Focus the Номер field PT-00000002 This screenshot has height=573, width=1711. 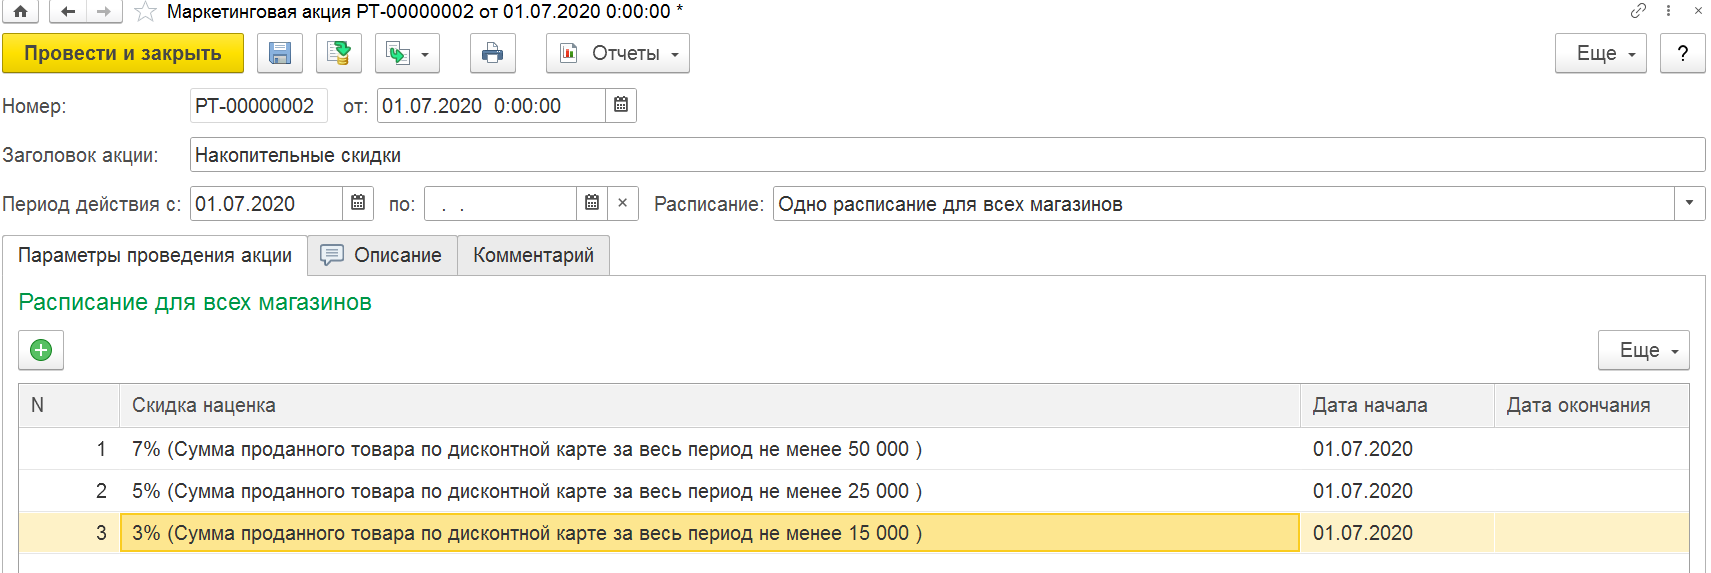pyautogui.click(x=259, y=106)
